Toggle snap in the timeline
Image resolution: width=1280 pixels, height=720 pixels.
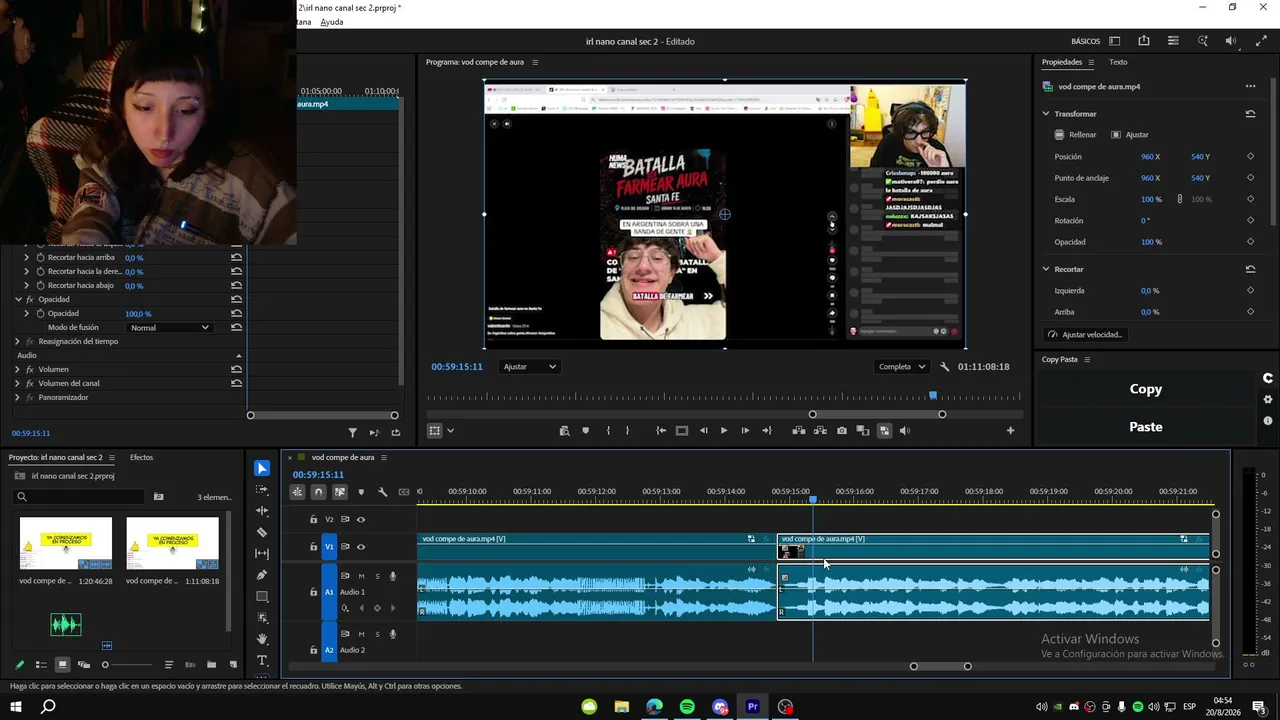pos(318,492)
